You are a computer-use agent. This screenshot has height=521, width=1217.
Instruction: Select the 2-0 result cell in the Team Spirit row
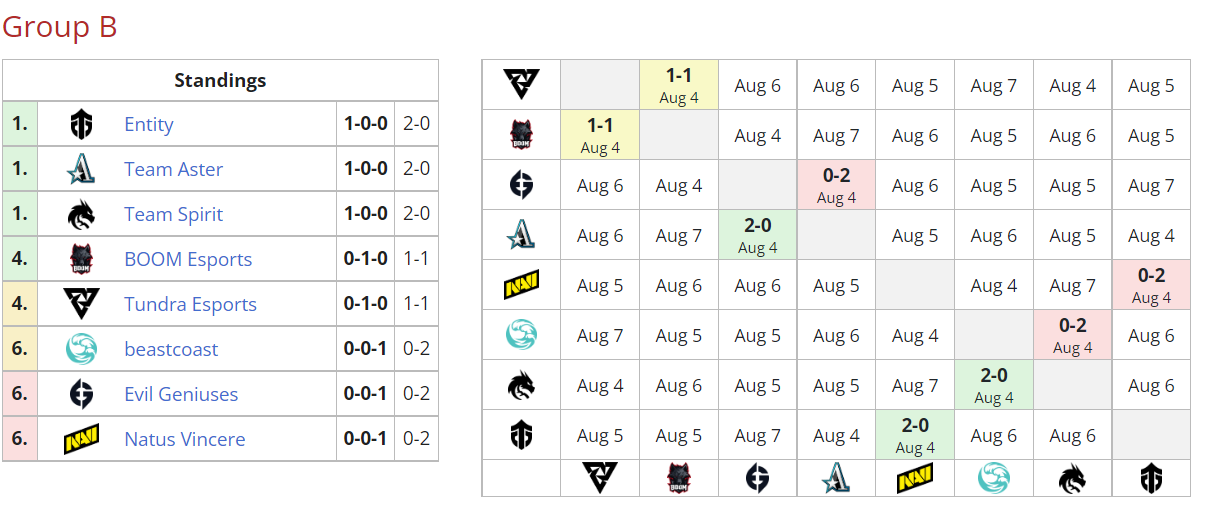tap(993, 385)
